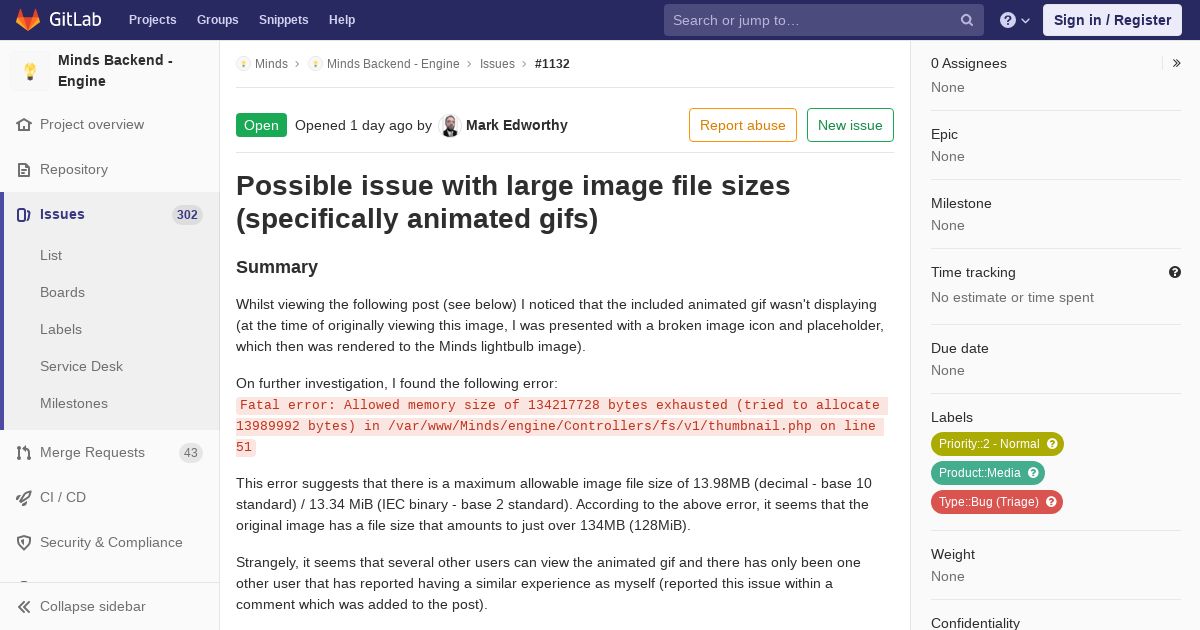This screenshot has height=630, width=1200.
Task: Click the Minds breadcrumb lightbulb icon
Action: click(x=243, y=64)
